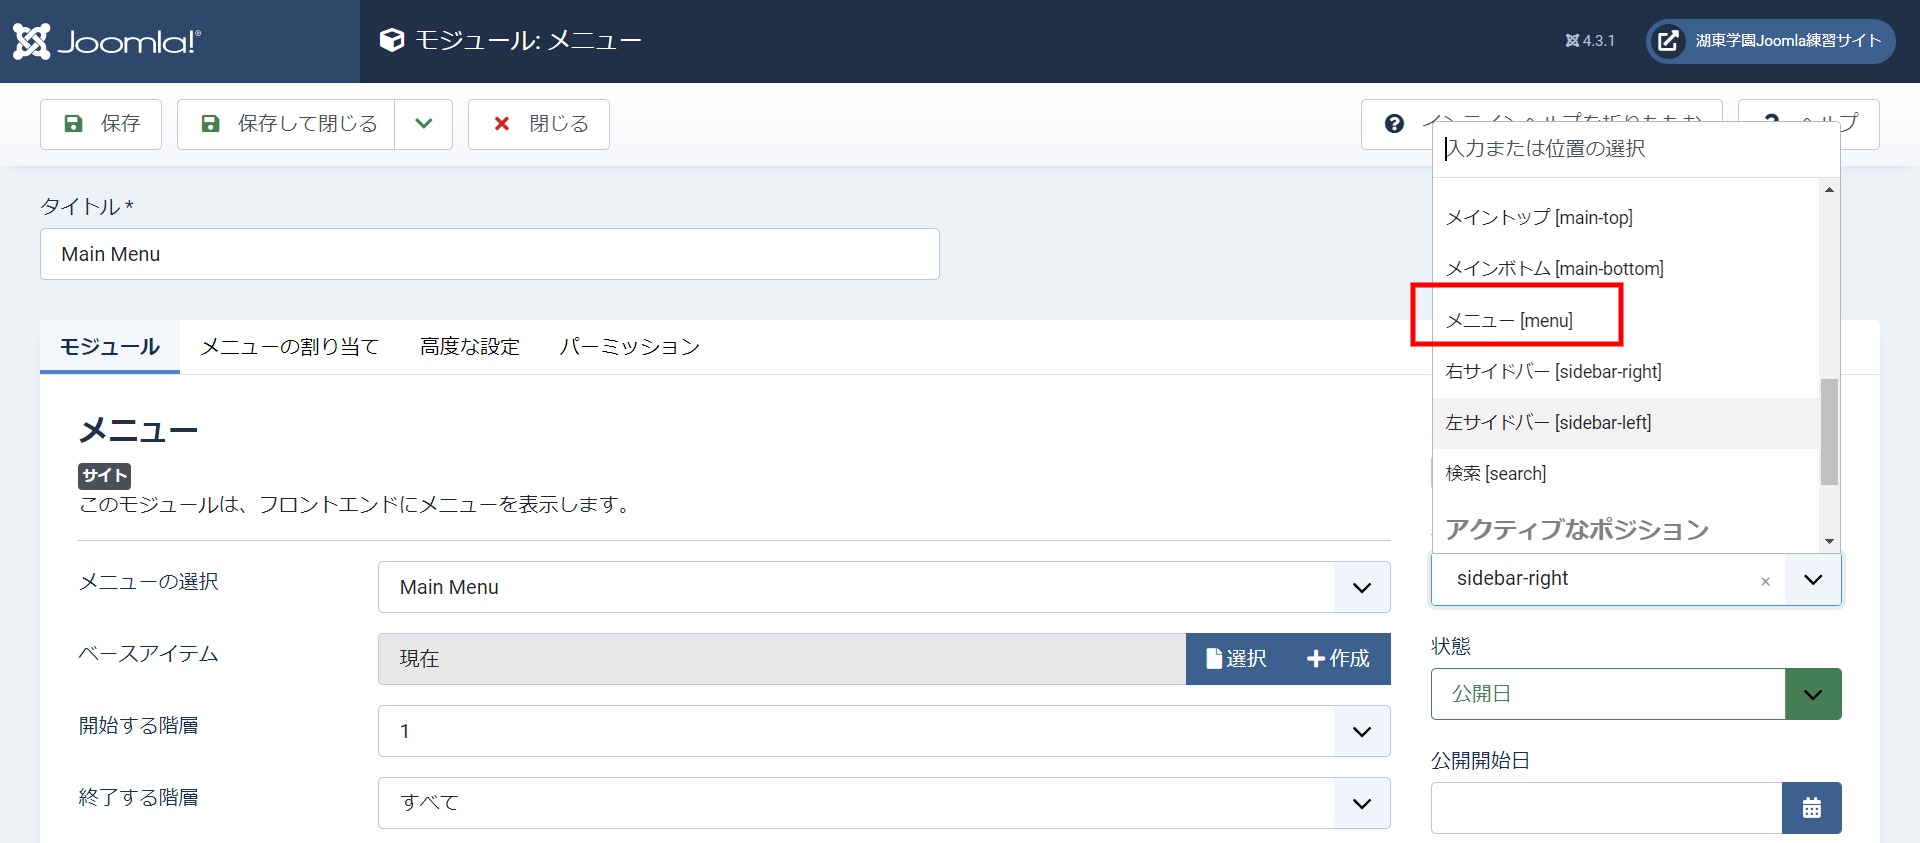Screen dimensions: 1920x843
Task: Click 保存して閉じる button
Action: pos(287,124)
